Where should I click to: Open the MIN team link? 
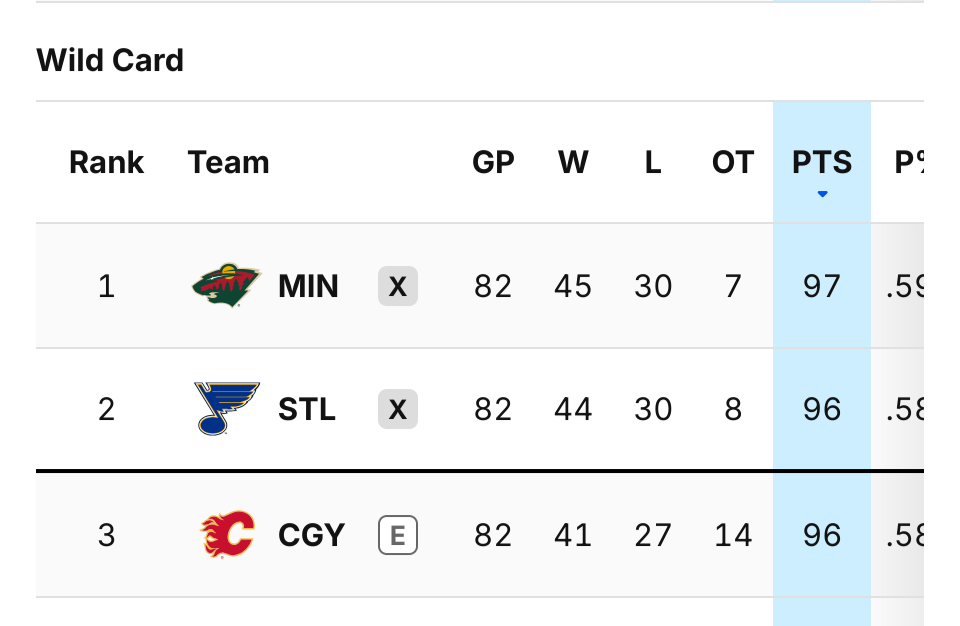tap(308, 286)
